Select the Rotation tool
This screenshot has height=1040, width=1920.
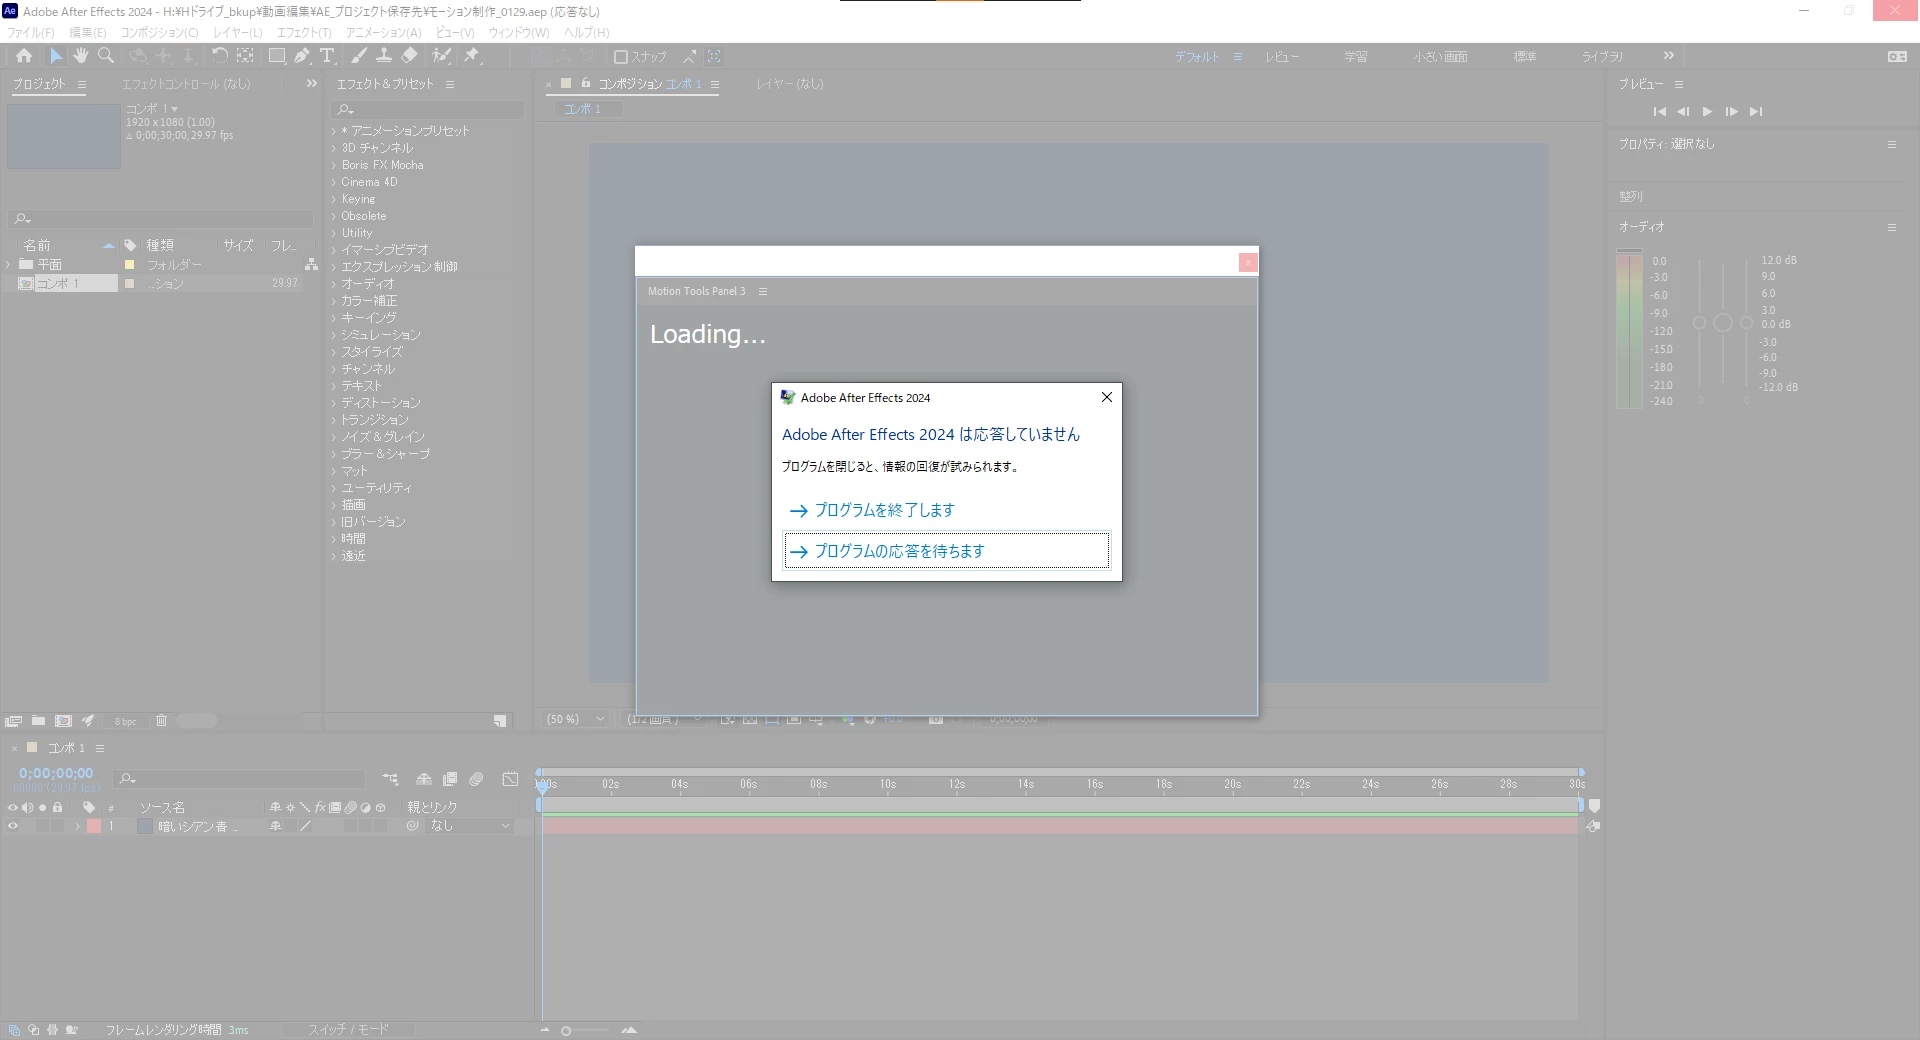(220, 56)
